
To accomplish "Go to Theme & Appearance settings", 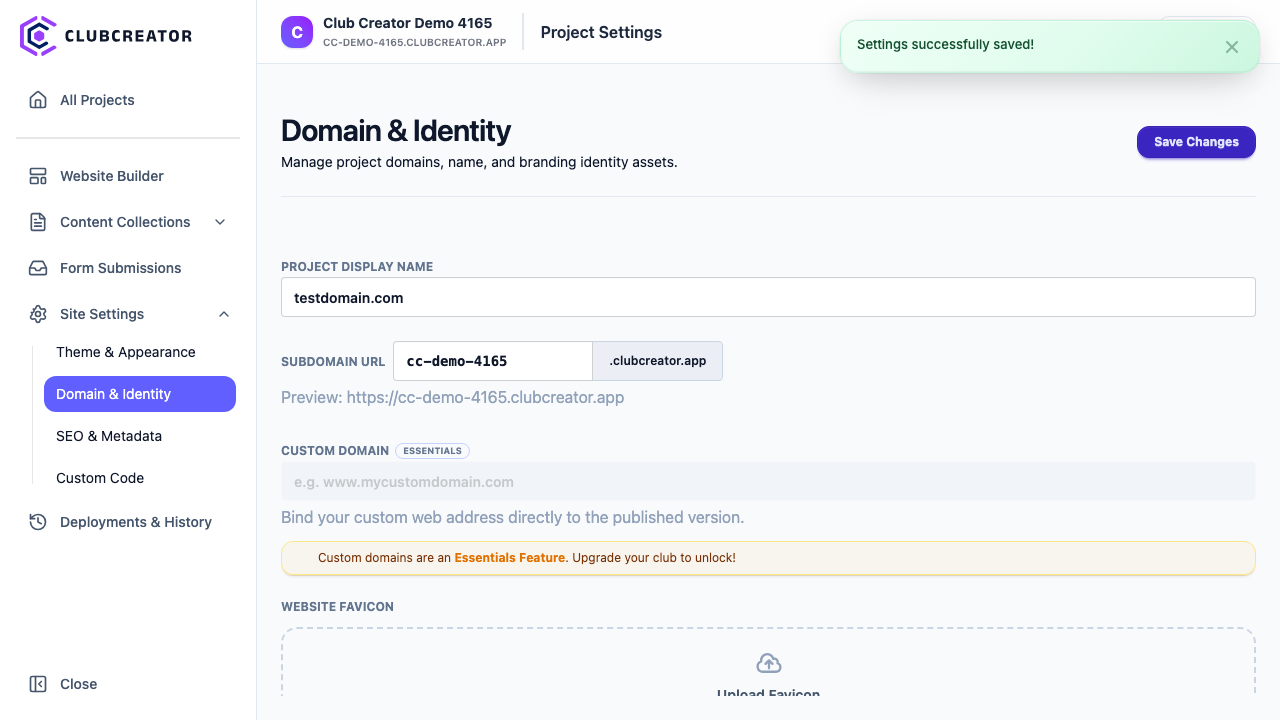I will pyautogui.click(x=140, y=352).
